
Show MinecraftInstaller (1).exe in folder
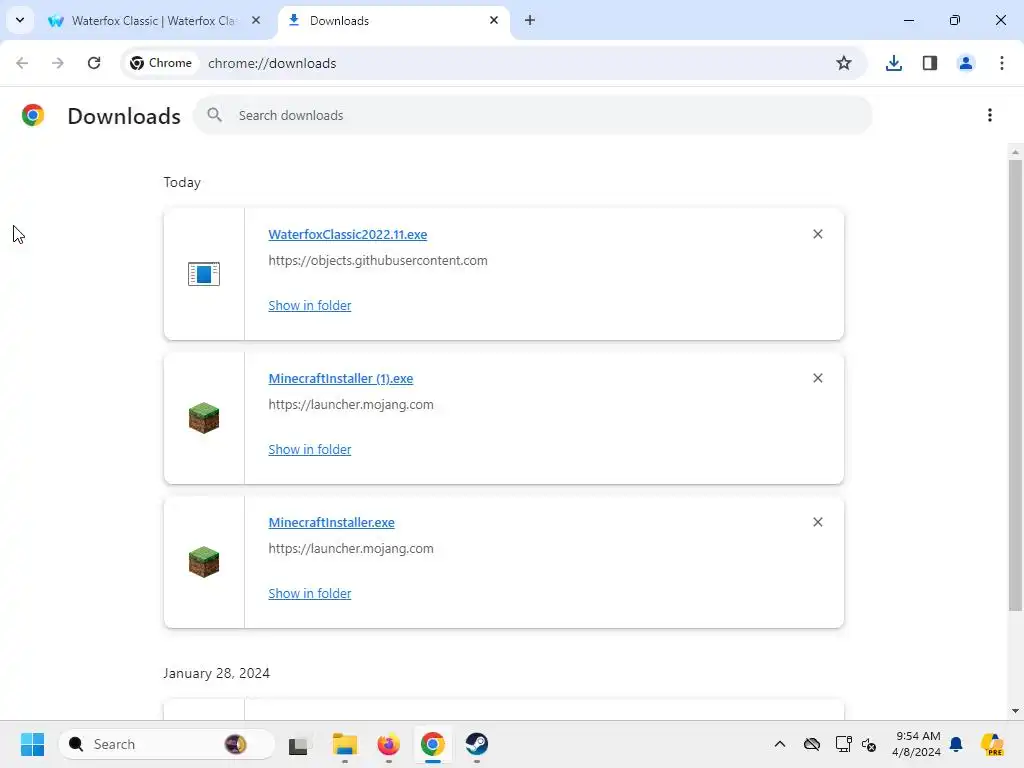tap(310, 449)
